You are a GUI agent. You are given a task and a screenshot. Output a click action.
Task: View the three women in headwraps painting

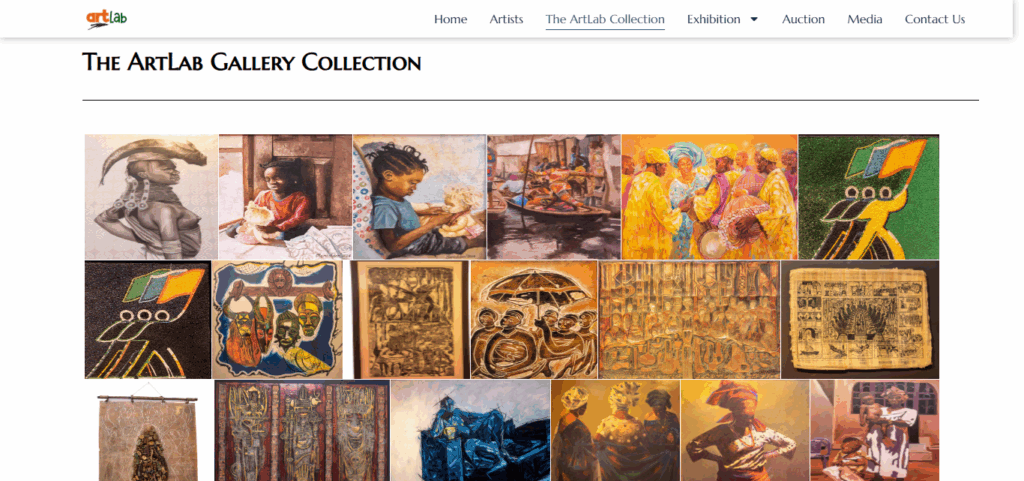click(616, 431)
